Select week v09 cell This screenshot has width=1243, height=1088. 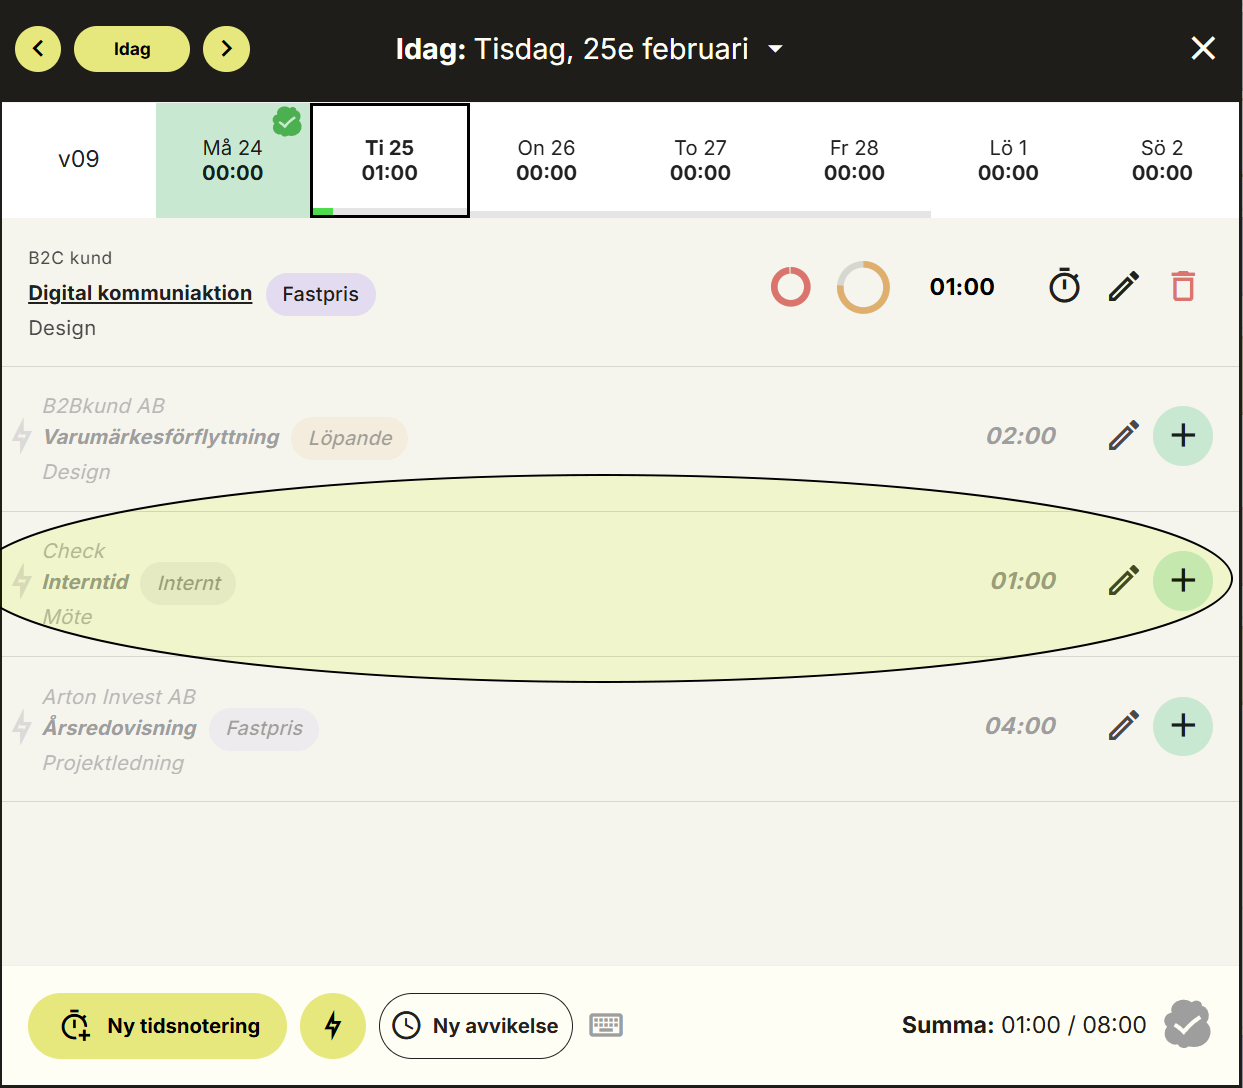tap(79, 159)
